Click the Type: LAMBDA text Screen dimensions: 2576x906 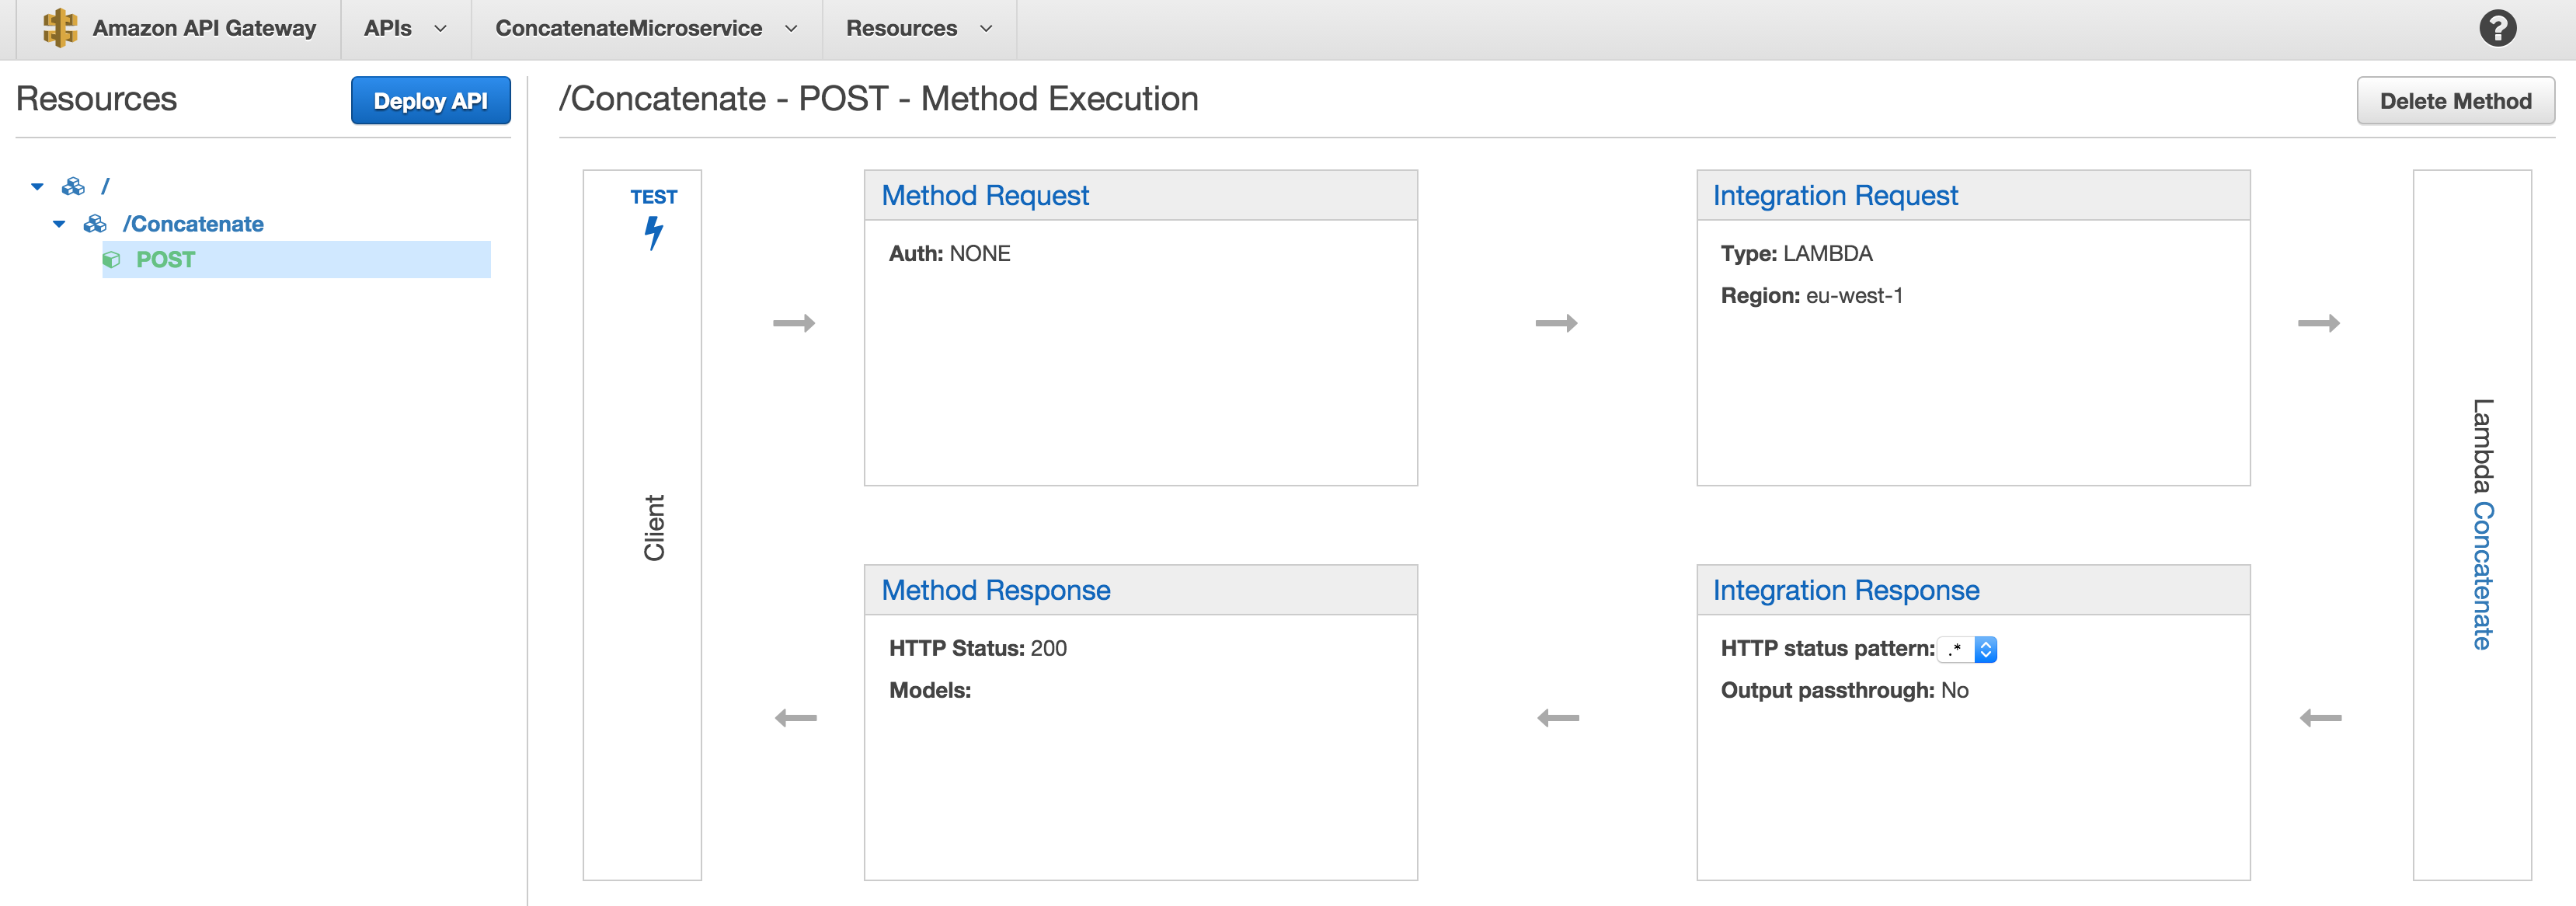tap(1796, 254)
